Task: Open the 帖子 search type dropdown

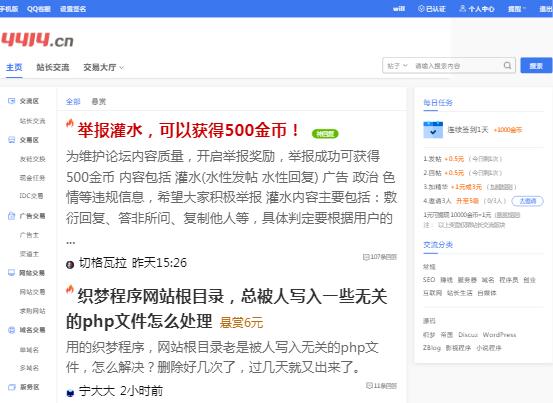Action: pyautogui.click(x=397, y=66)
